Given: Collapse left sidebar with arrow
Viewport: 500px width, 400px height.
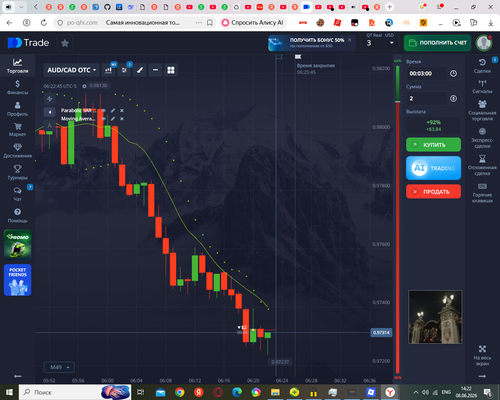Looking at the screenshot, I should tap(17, 376).
